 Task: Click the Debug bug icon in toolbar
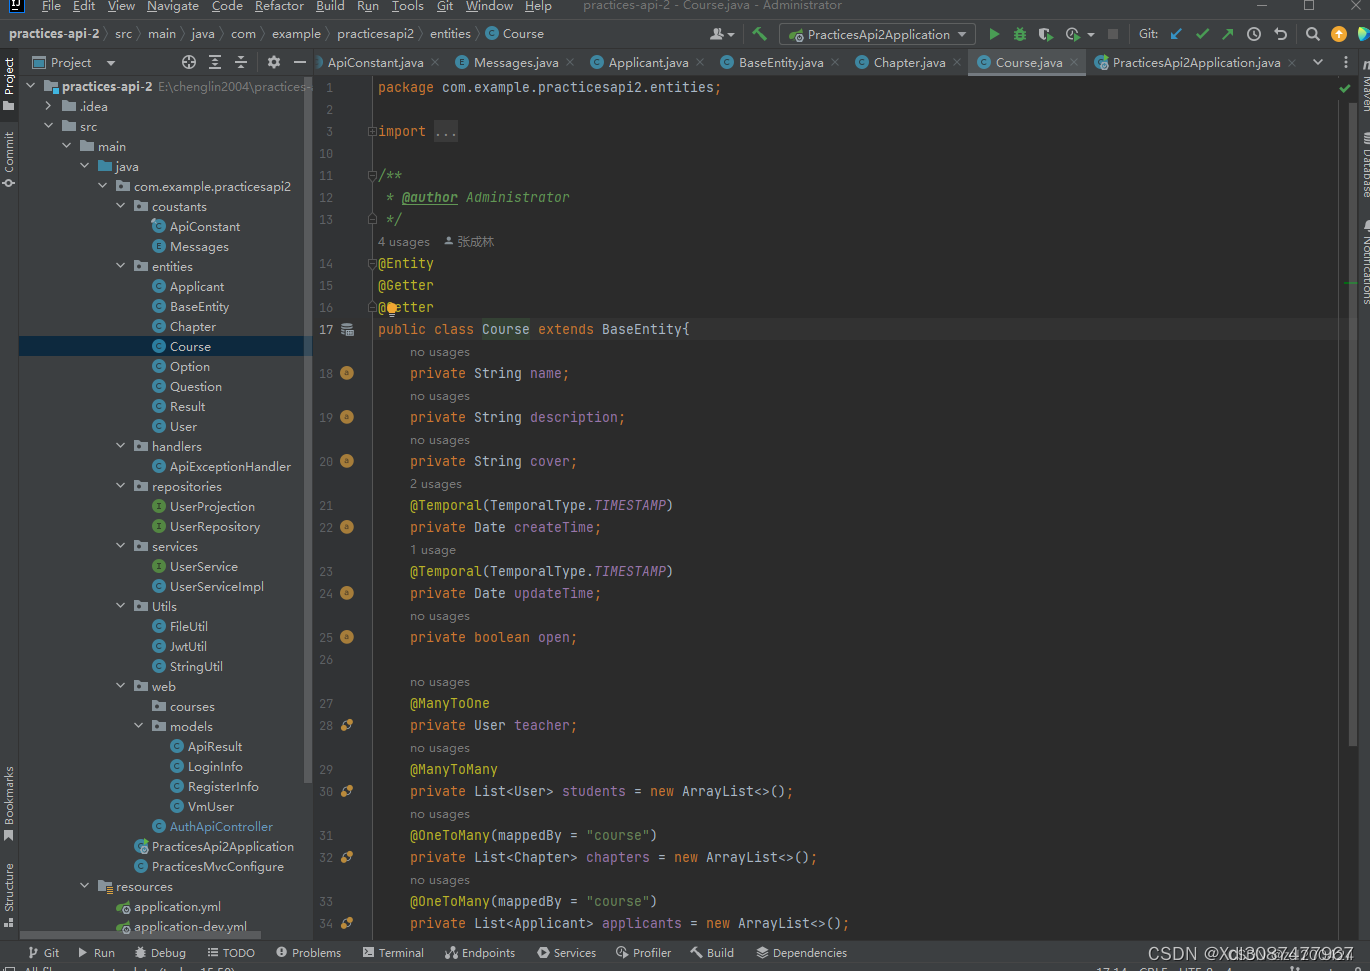tap(1020, 34)
